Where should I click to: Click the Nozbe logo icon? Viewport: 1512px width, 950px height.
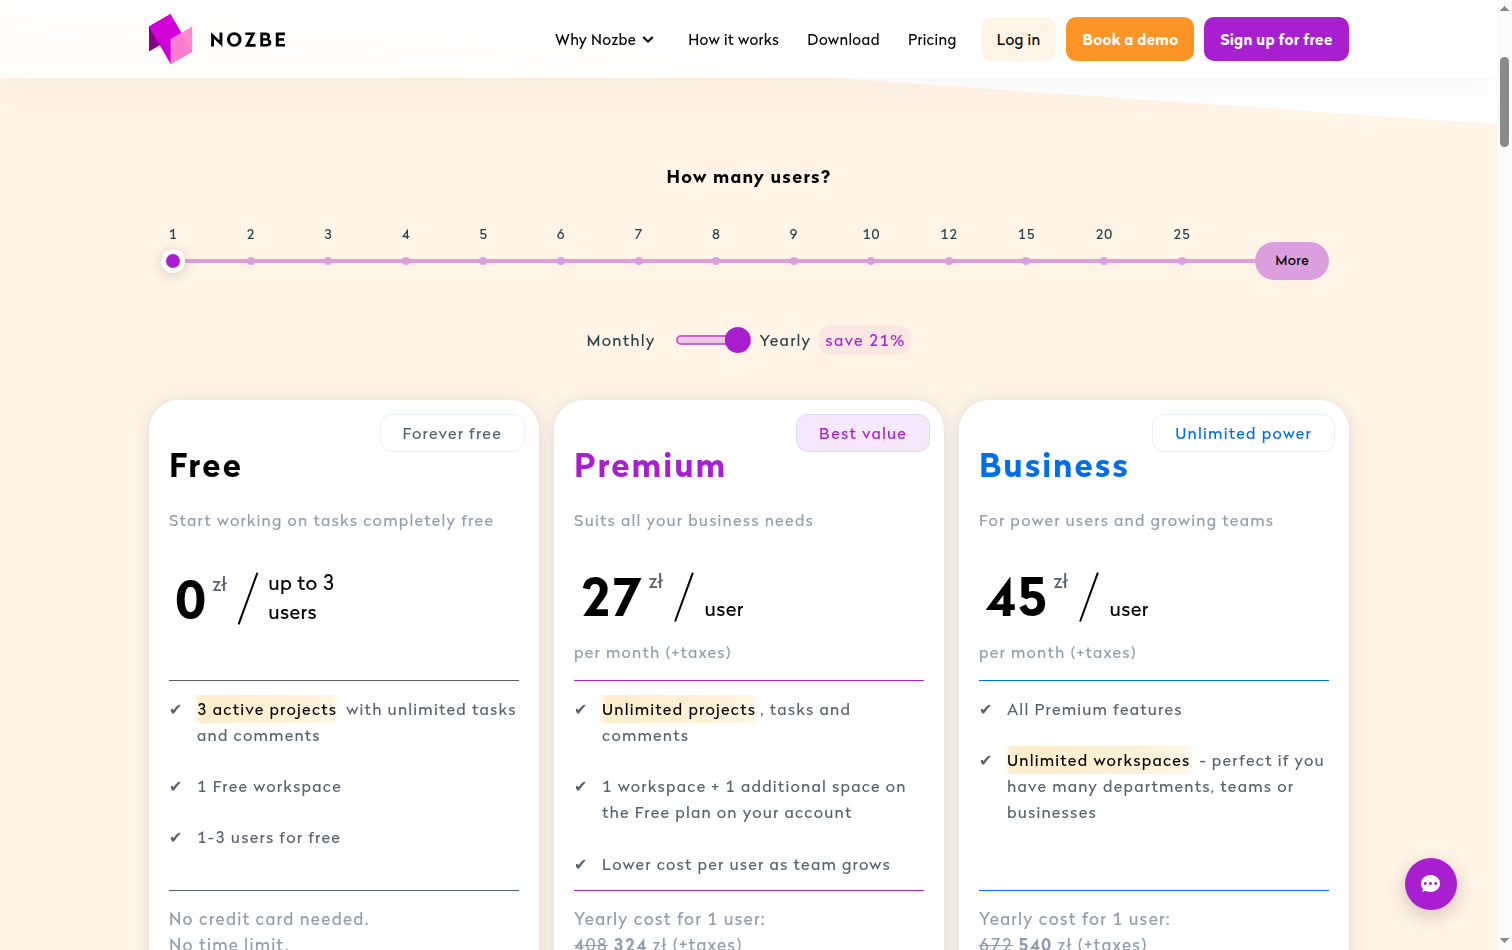170,39
